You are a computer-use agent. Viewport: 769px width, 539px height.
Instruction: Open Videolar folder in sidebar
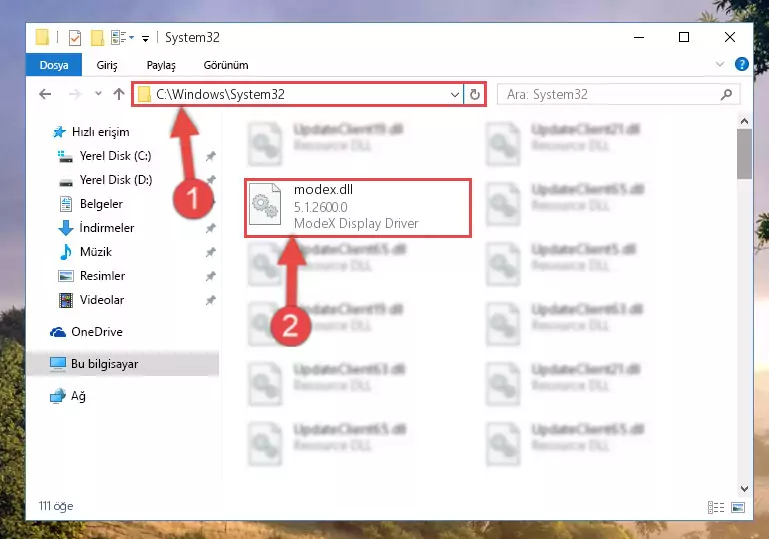(91, 300)
